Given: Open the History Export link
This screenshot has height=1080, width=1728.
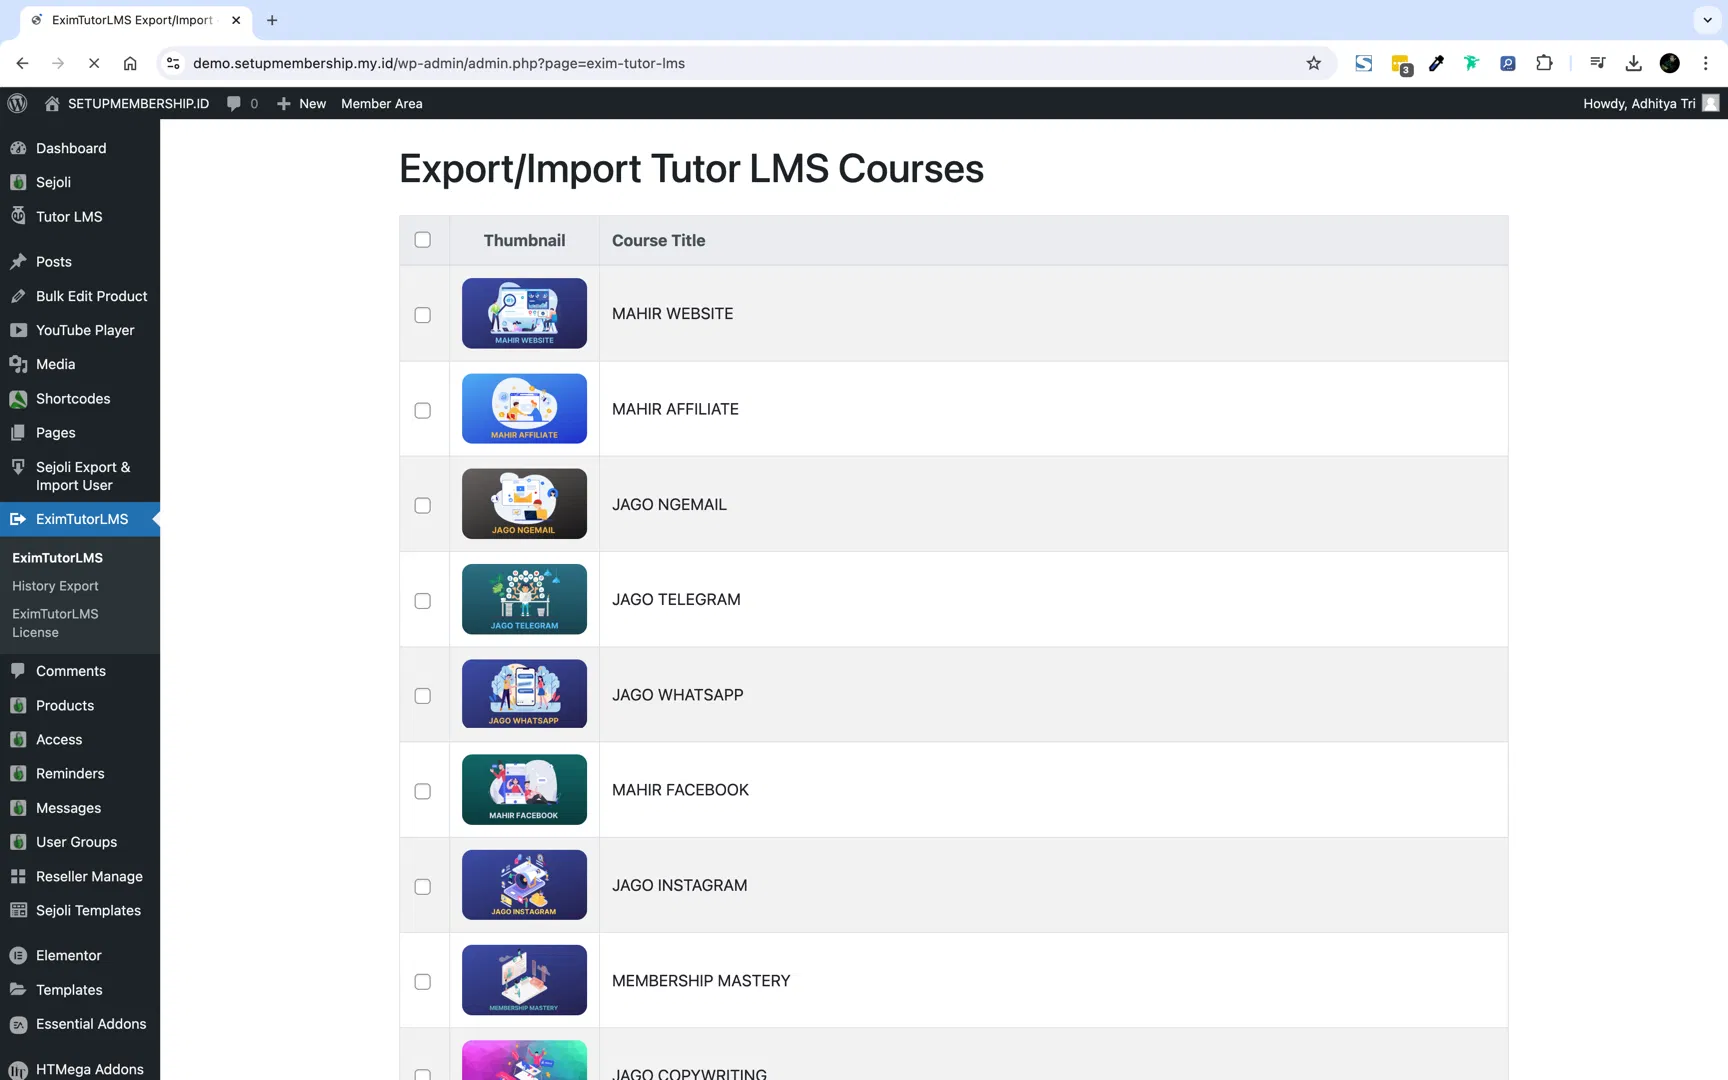Looking at the screenshot, I should (x=55, y=585).
